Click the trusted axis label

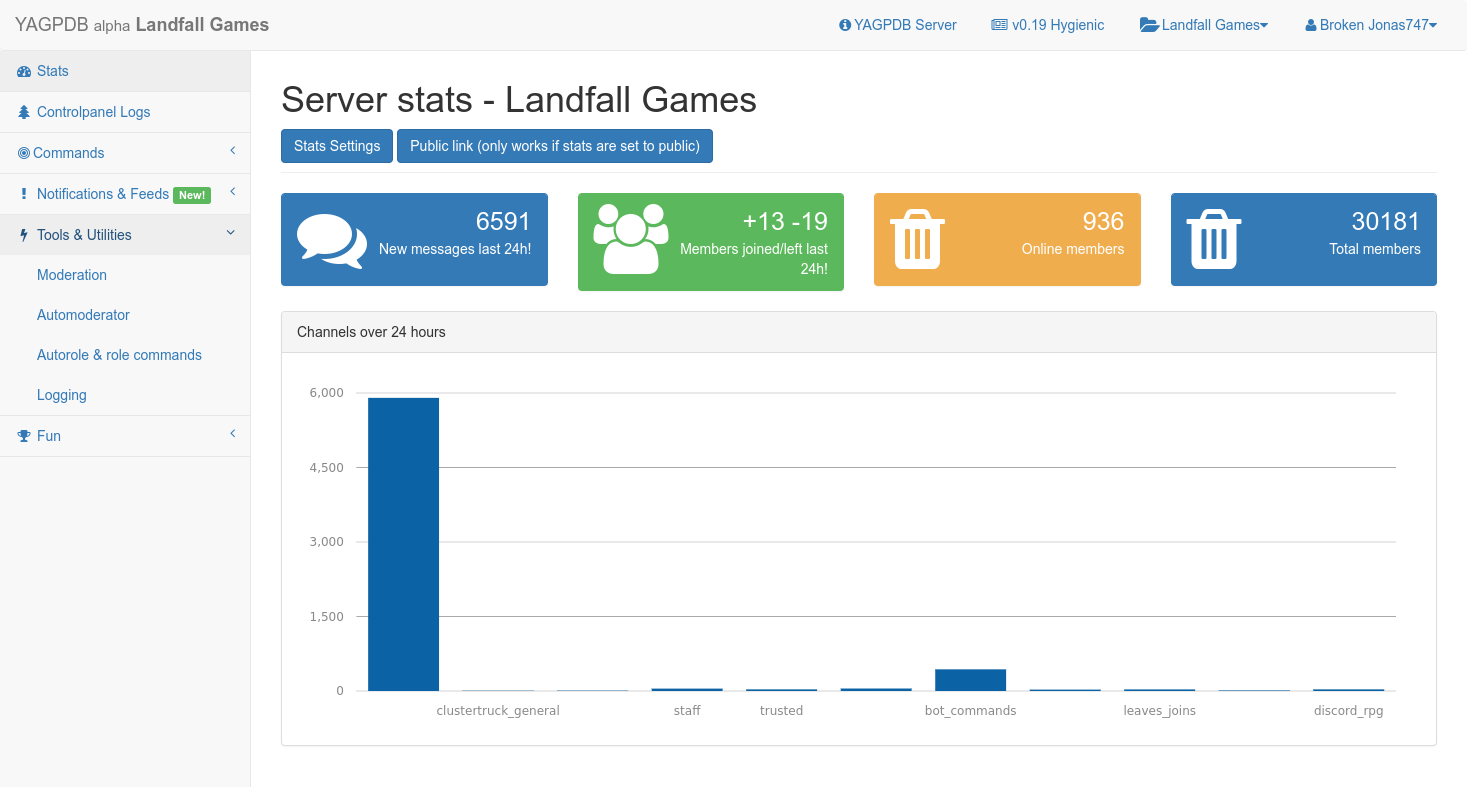point(781,711)
